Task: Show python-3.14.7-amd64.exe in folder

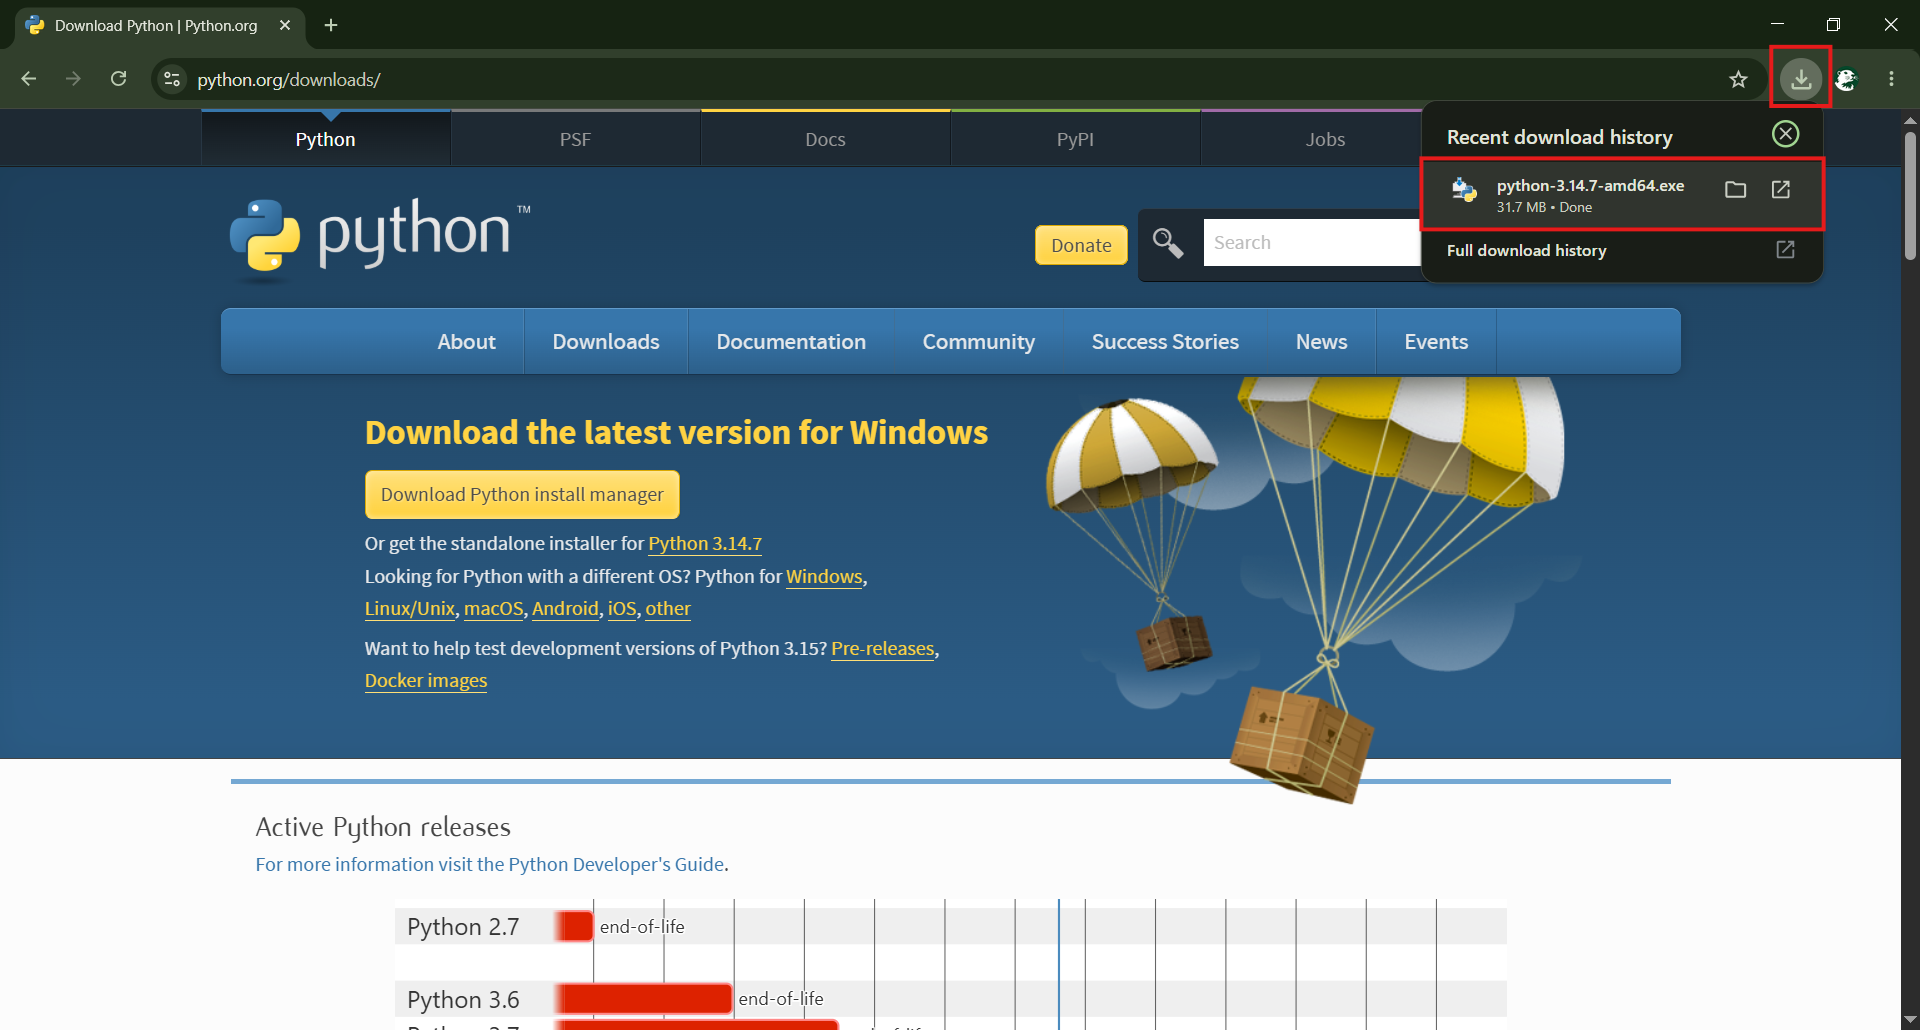Action: pyautogui.click(x=1735, y=189)
